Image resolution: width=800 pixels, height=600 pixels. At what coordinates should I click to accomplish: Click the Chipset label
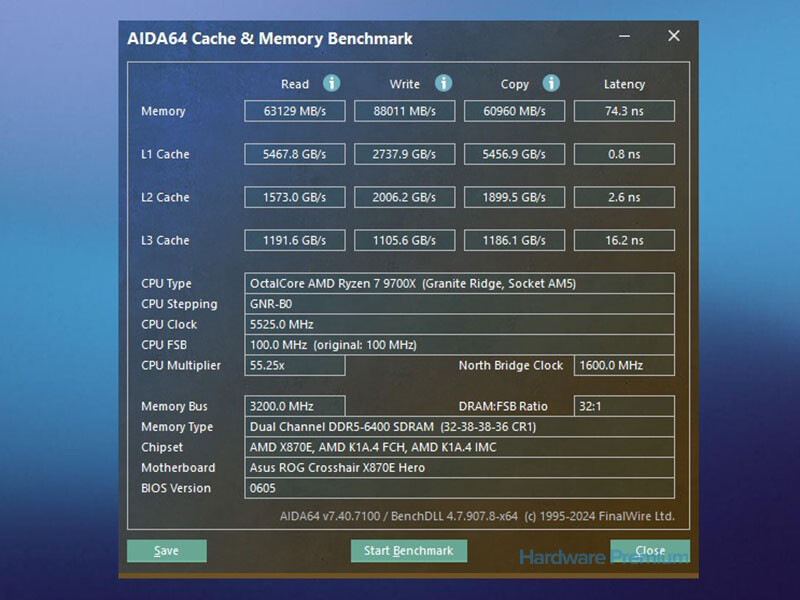(x=162, y=447)
